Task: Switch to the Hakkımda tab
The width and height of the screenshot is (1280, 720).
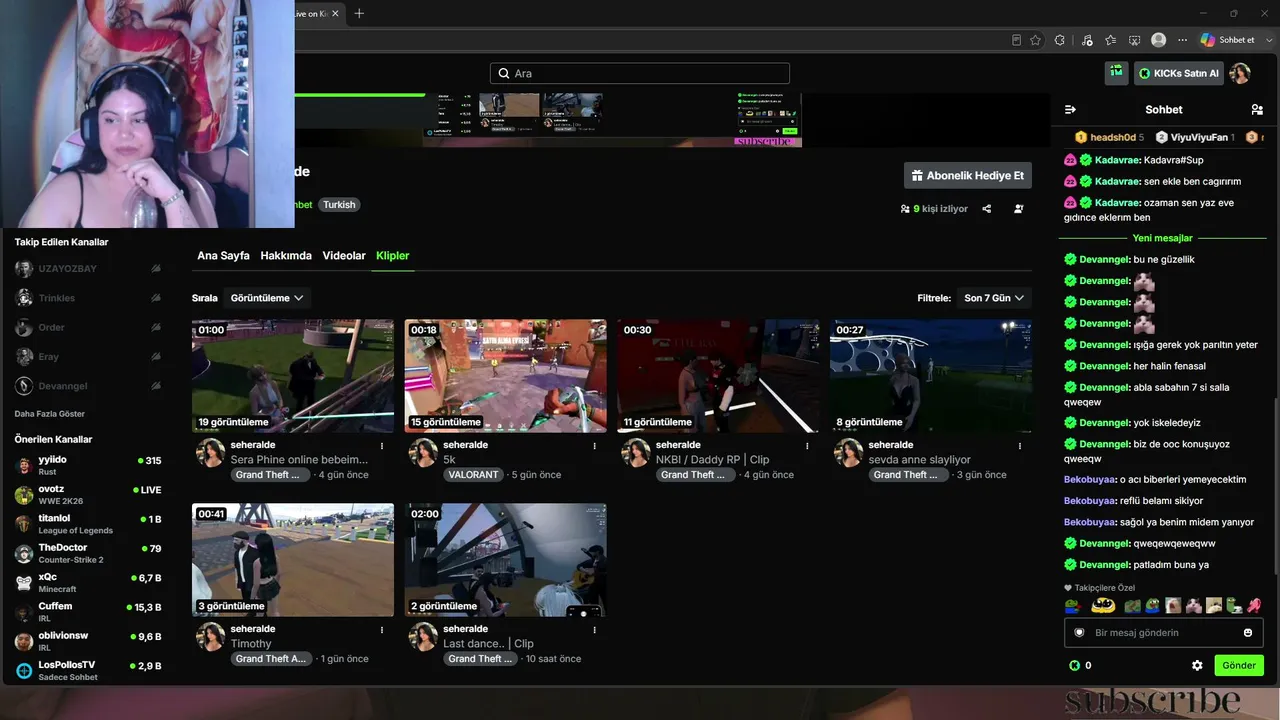Action: point(286,256)
